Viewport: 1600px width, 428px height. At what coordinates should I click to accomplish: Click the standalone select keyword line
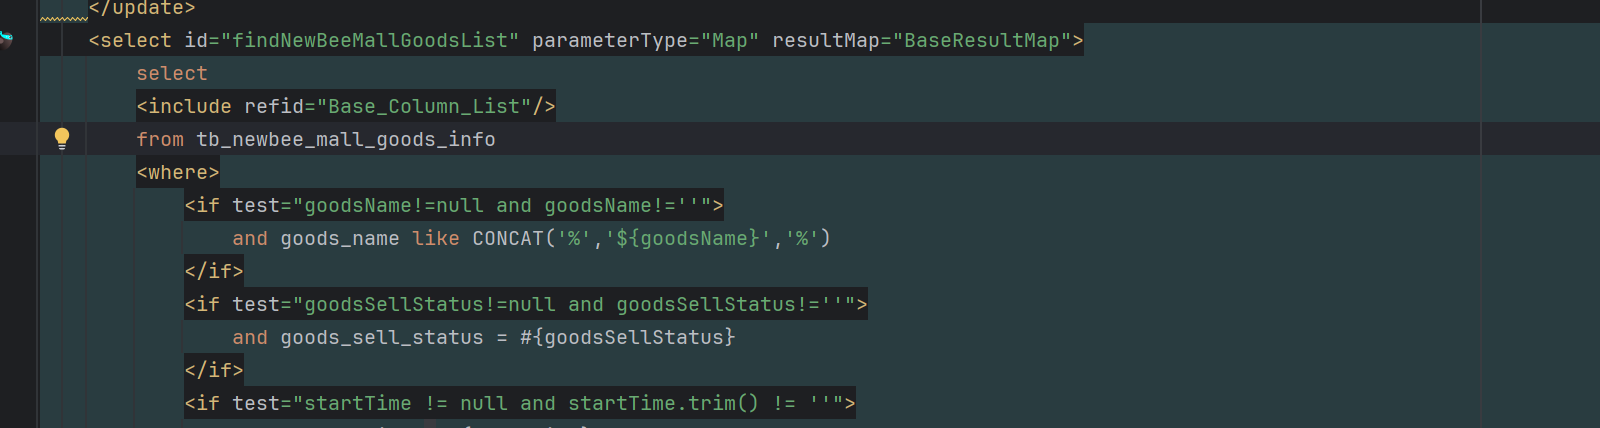click(172, 74)
